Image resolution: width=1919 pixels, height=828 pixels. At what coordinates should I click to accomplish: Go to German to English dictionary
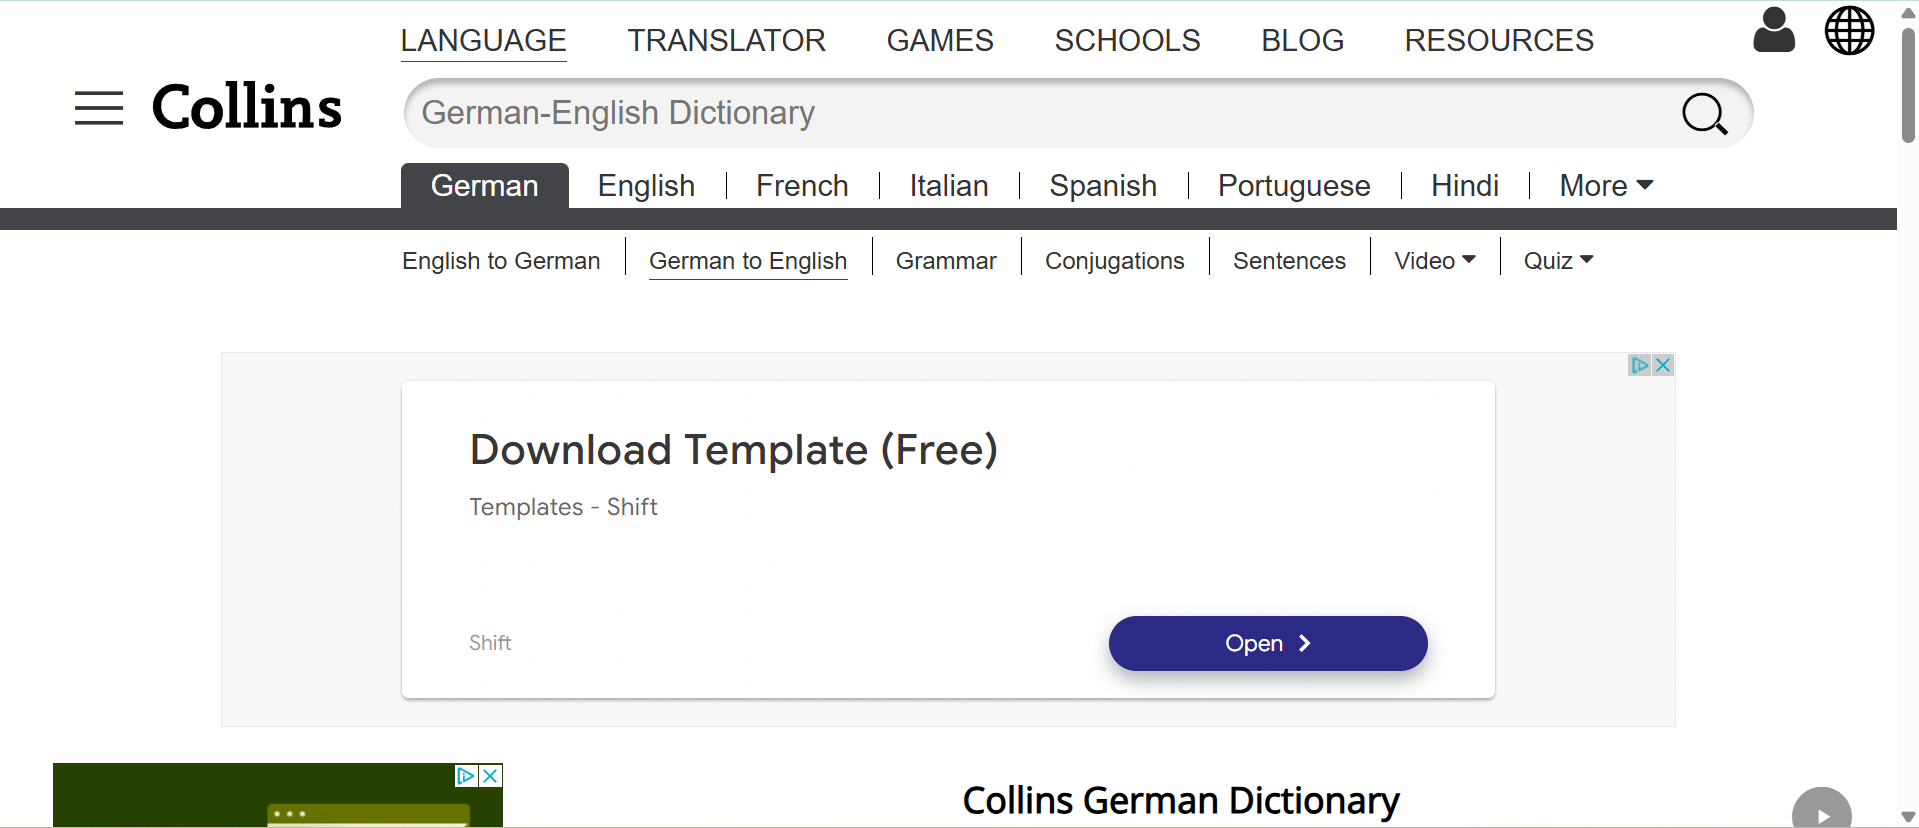pyautogui.click(x=748, y=261)
